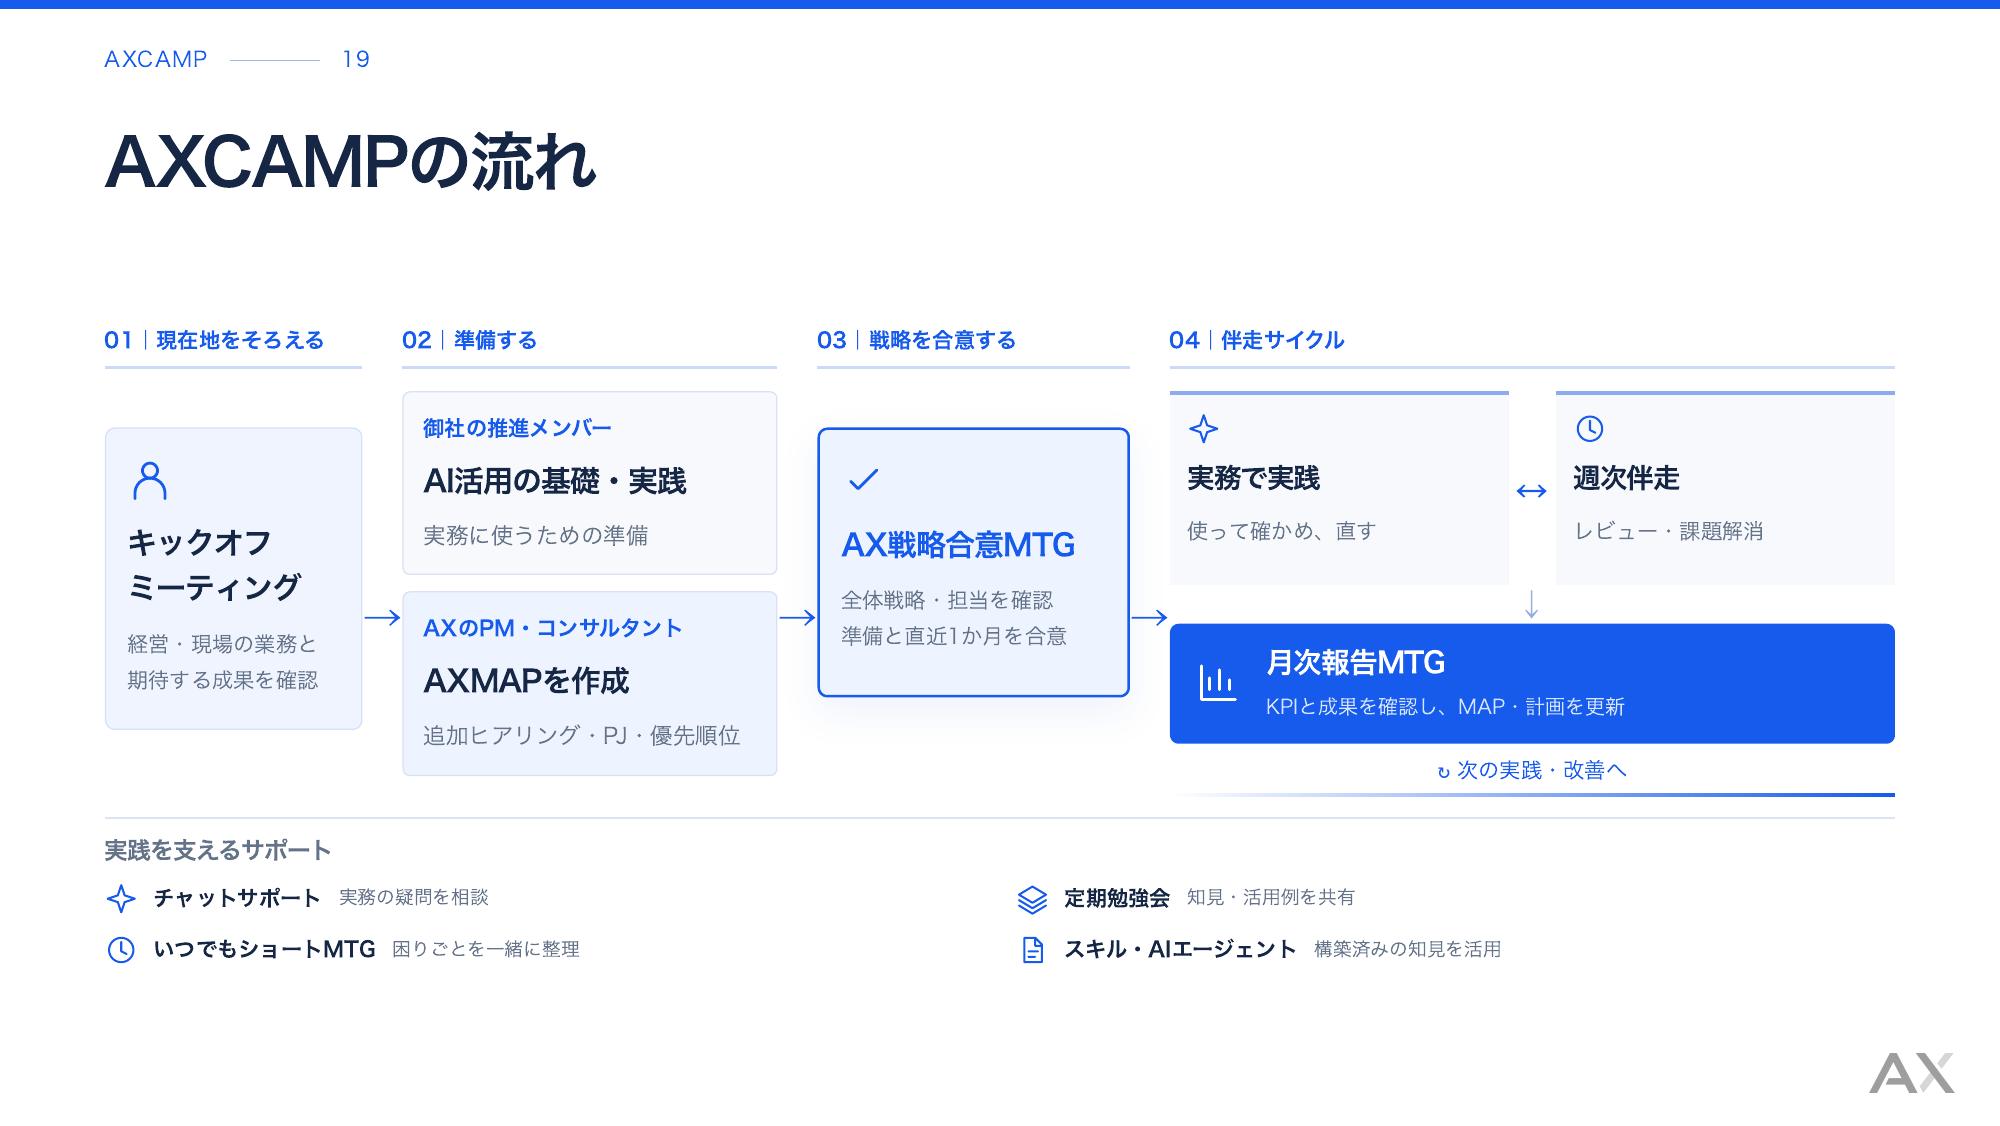This screenshot has height=1126, width=2000.
Task: Click the double-headed arrow between 実務で実践 and 週次伴走
Action: pos(1531,491)
